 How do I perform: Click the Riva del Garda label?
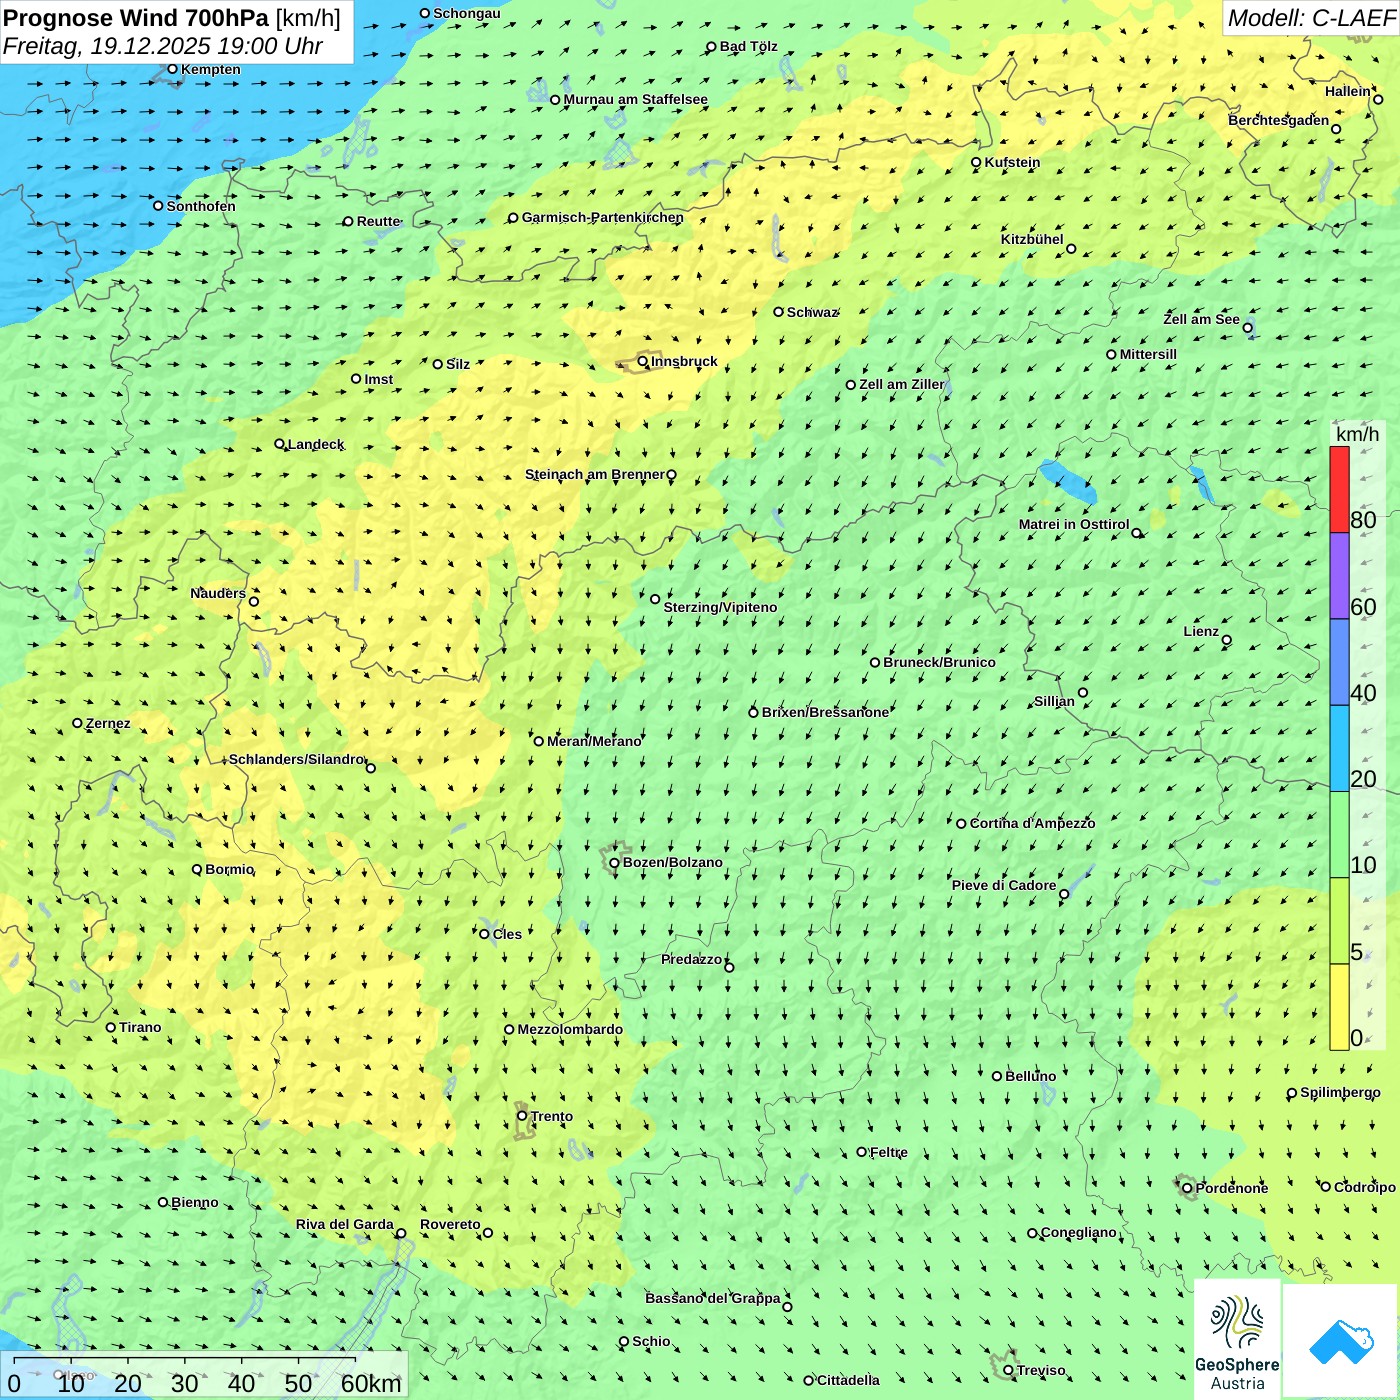(x=344, y=1224)
